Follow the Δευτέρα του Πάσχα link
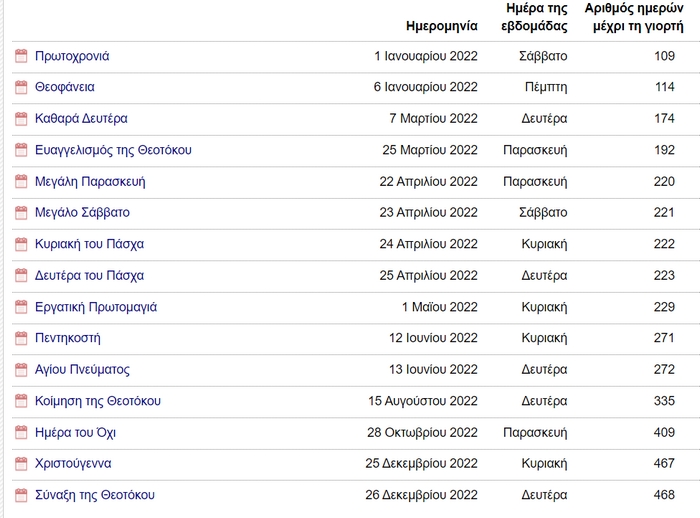The image size is (700, 518). [x=89, y=276]
